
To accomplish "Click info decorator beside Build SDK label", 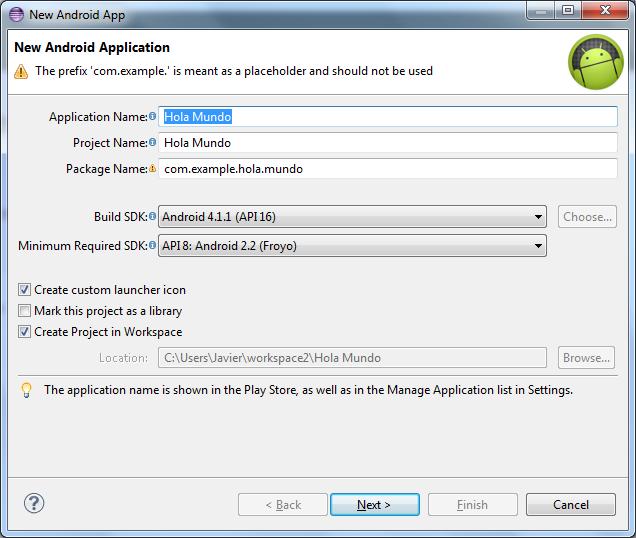I will coord(152,217).
